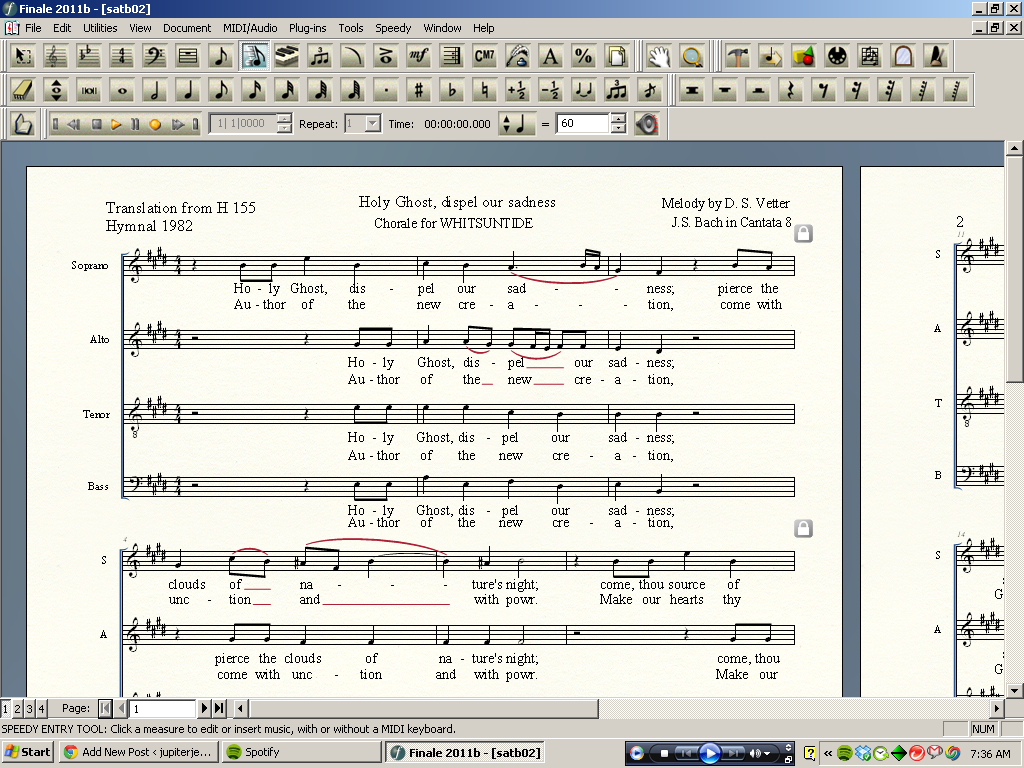Toggle the second system lock icon
The width and height of the screenshot is (1024, 768).
click(x=803, y=528)
